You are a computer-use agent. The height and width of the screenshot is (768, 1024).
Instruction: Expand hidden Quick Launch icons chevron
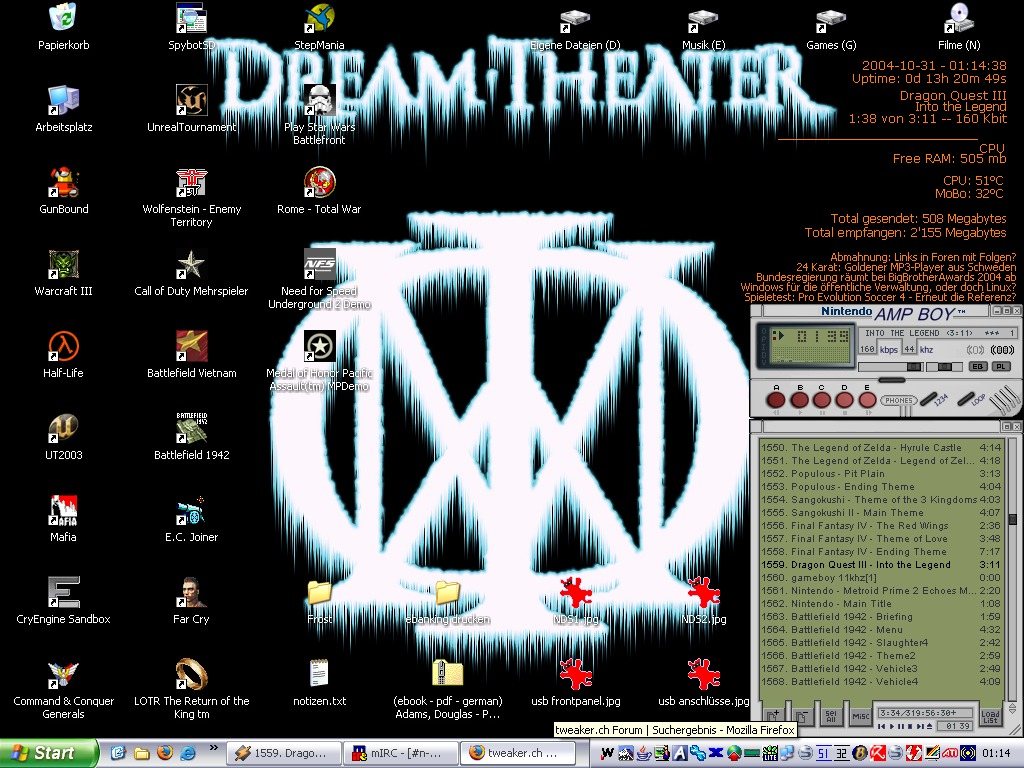212,748
